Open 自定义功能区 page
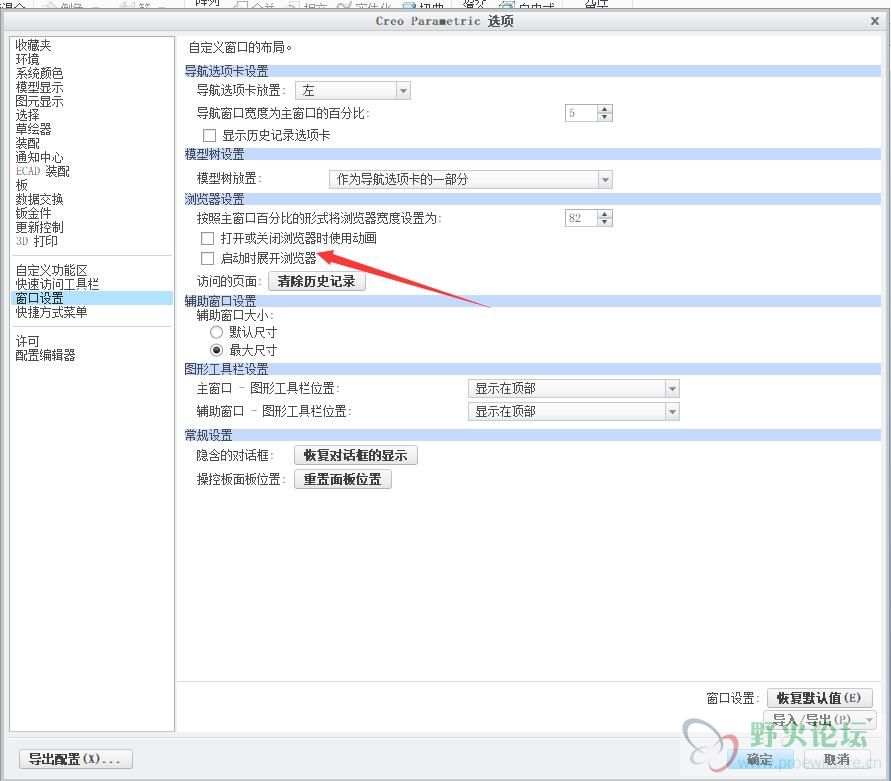The height and width of the screenshot is (781, 891). pyautogui.click(x=51, y=271)
